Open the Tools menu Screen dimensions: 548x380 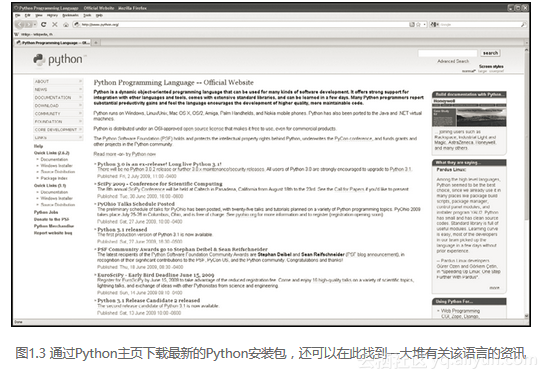pyautogui.click(x=87, y=15)
